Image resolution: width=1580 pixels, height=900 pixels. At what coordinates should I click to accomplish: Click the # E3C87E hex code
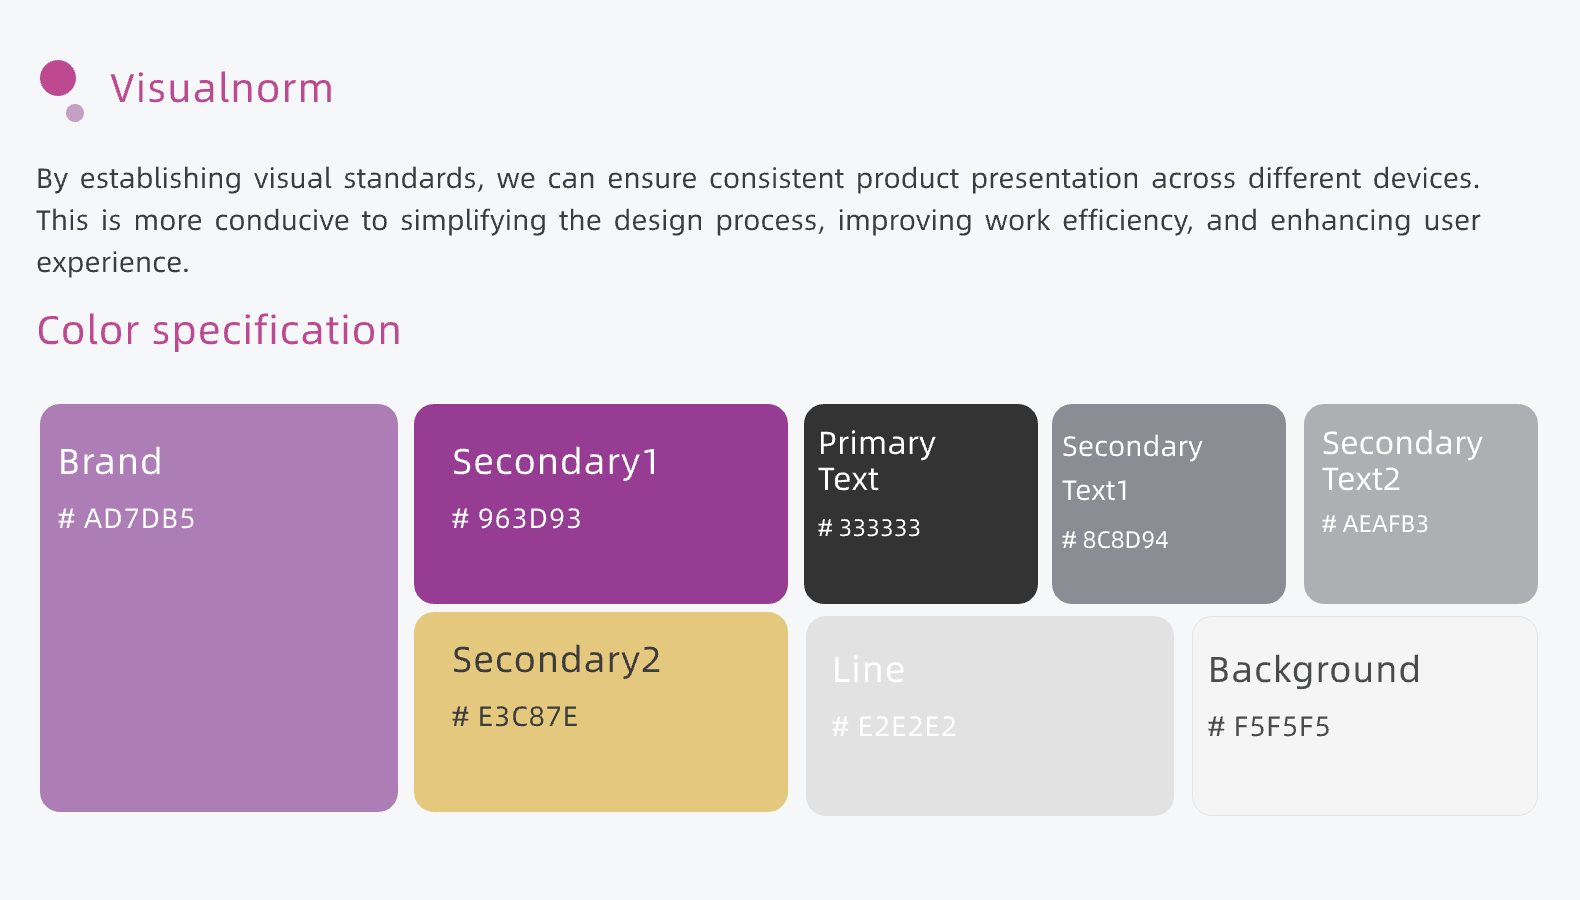click(515, 717)
